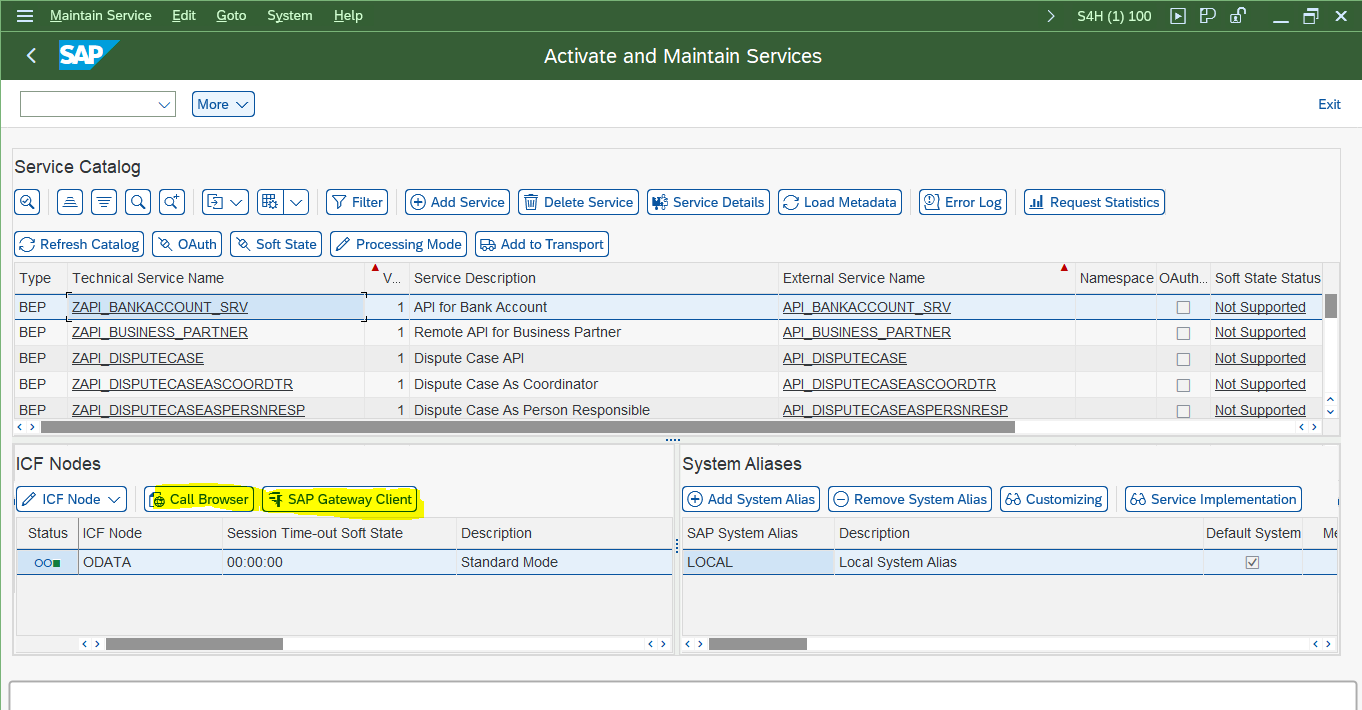
Task: Click the Sort Descending toolbar icon
Action: [104, 202]
